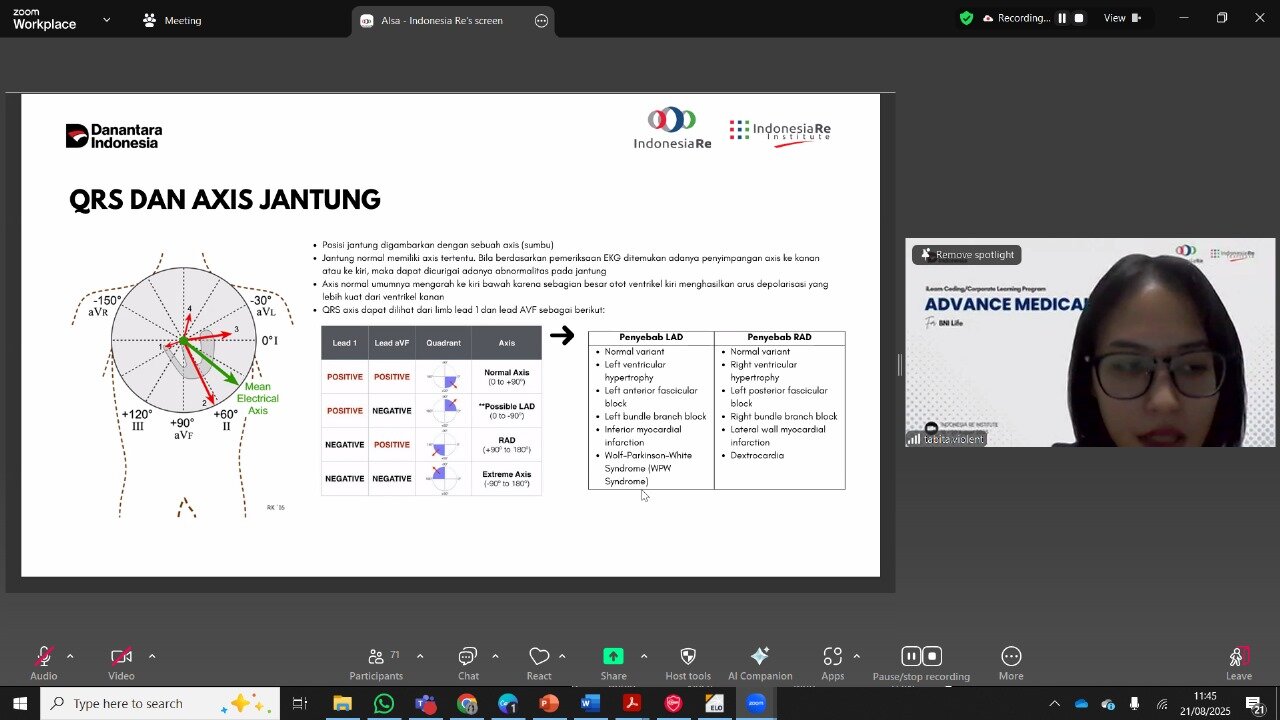Open WhatsApp from the Windows taskbar
This screenshot has height=720, width=1280.
coord(384,704)
